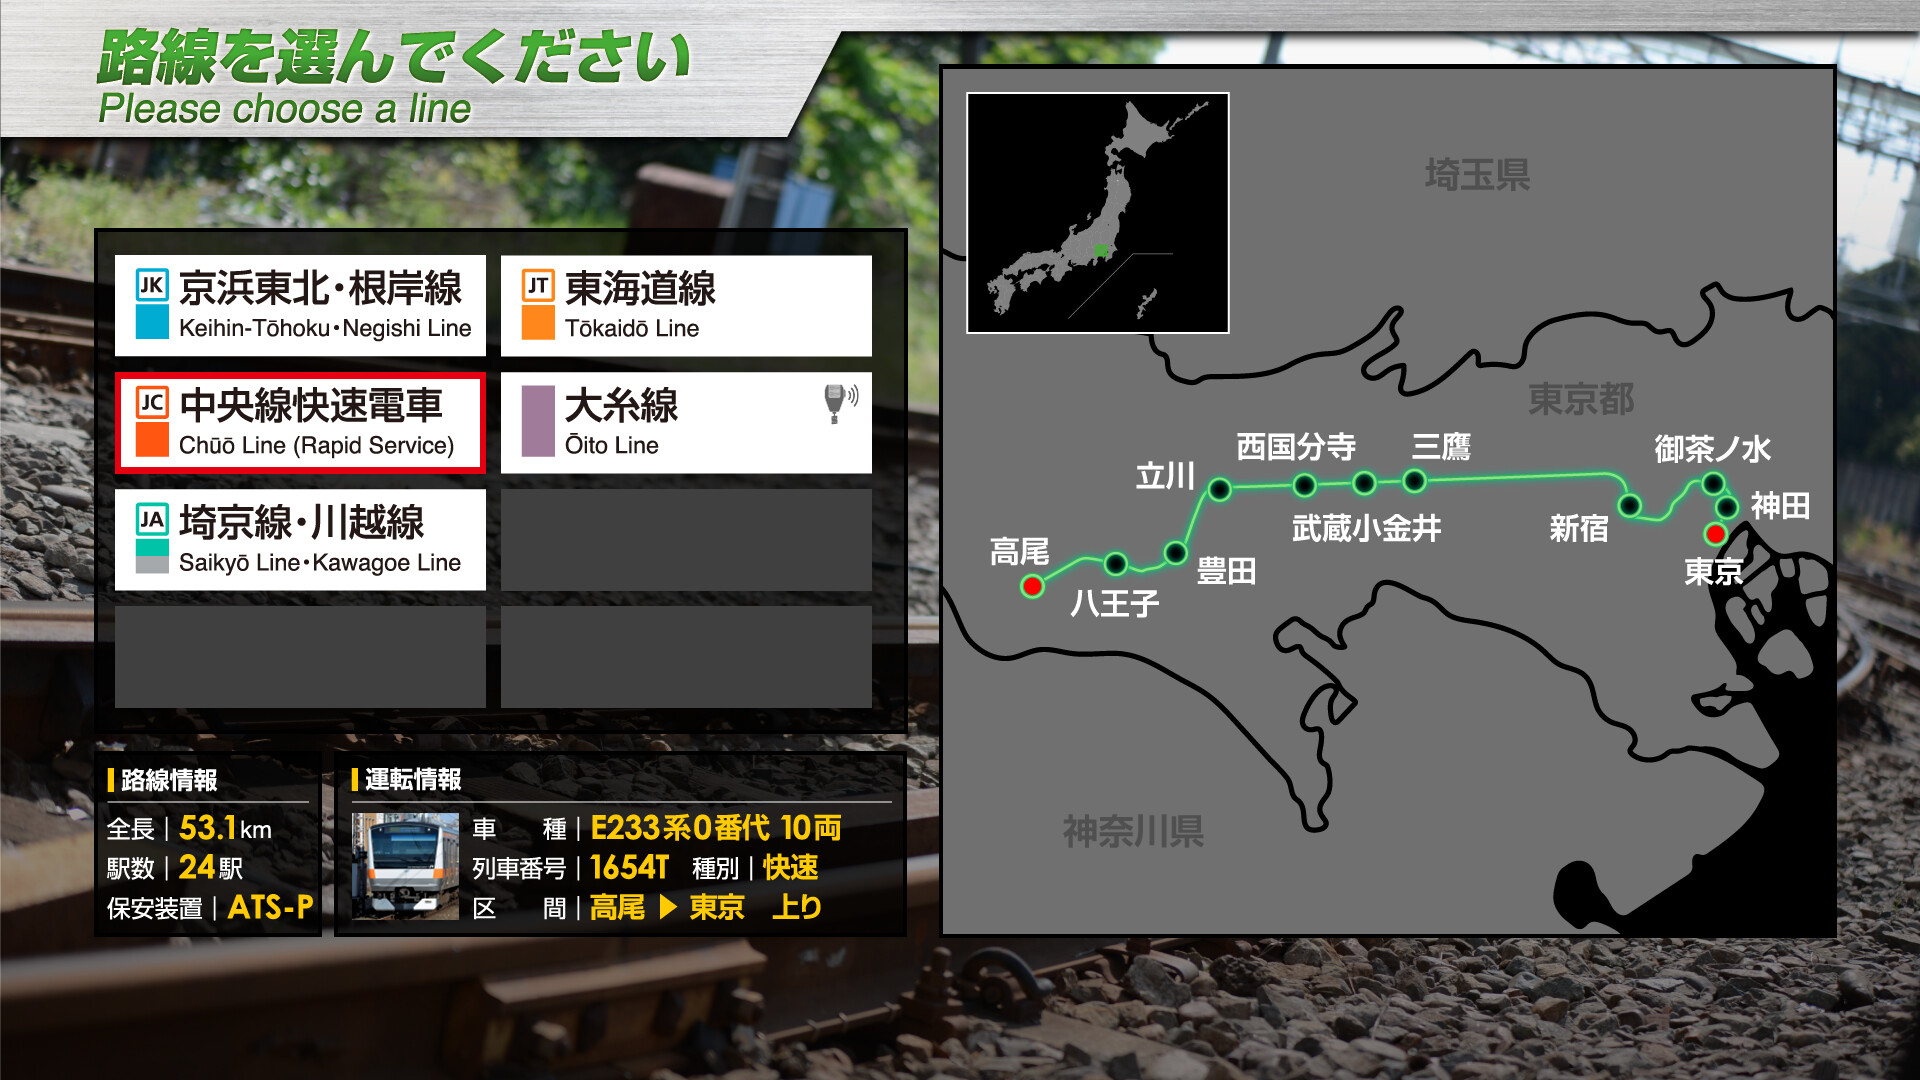This screenshot has height=1080, width=1920.
Task: Click the JT Tokaido line code icon
Action: coord(538,286)
